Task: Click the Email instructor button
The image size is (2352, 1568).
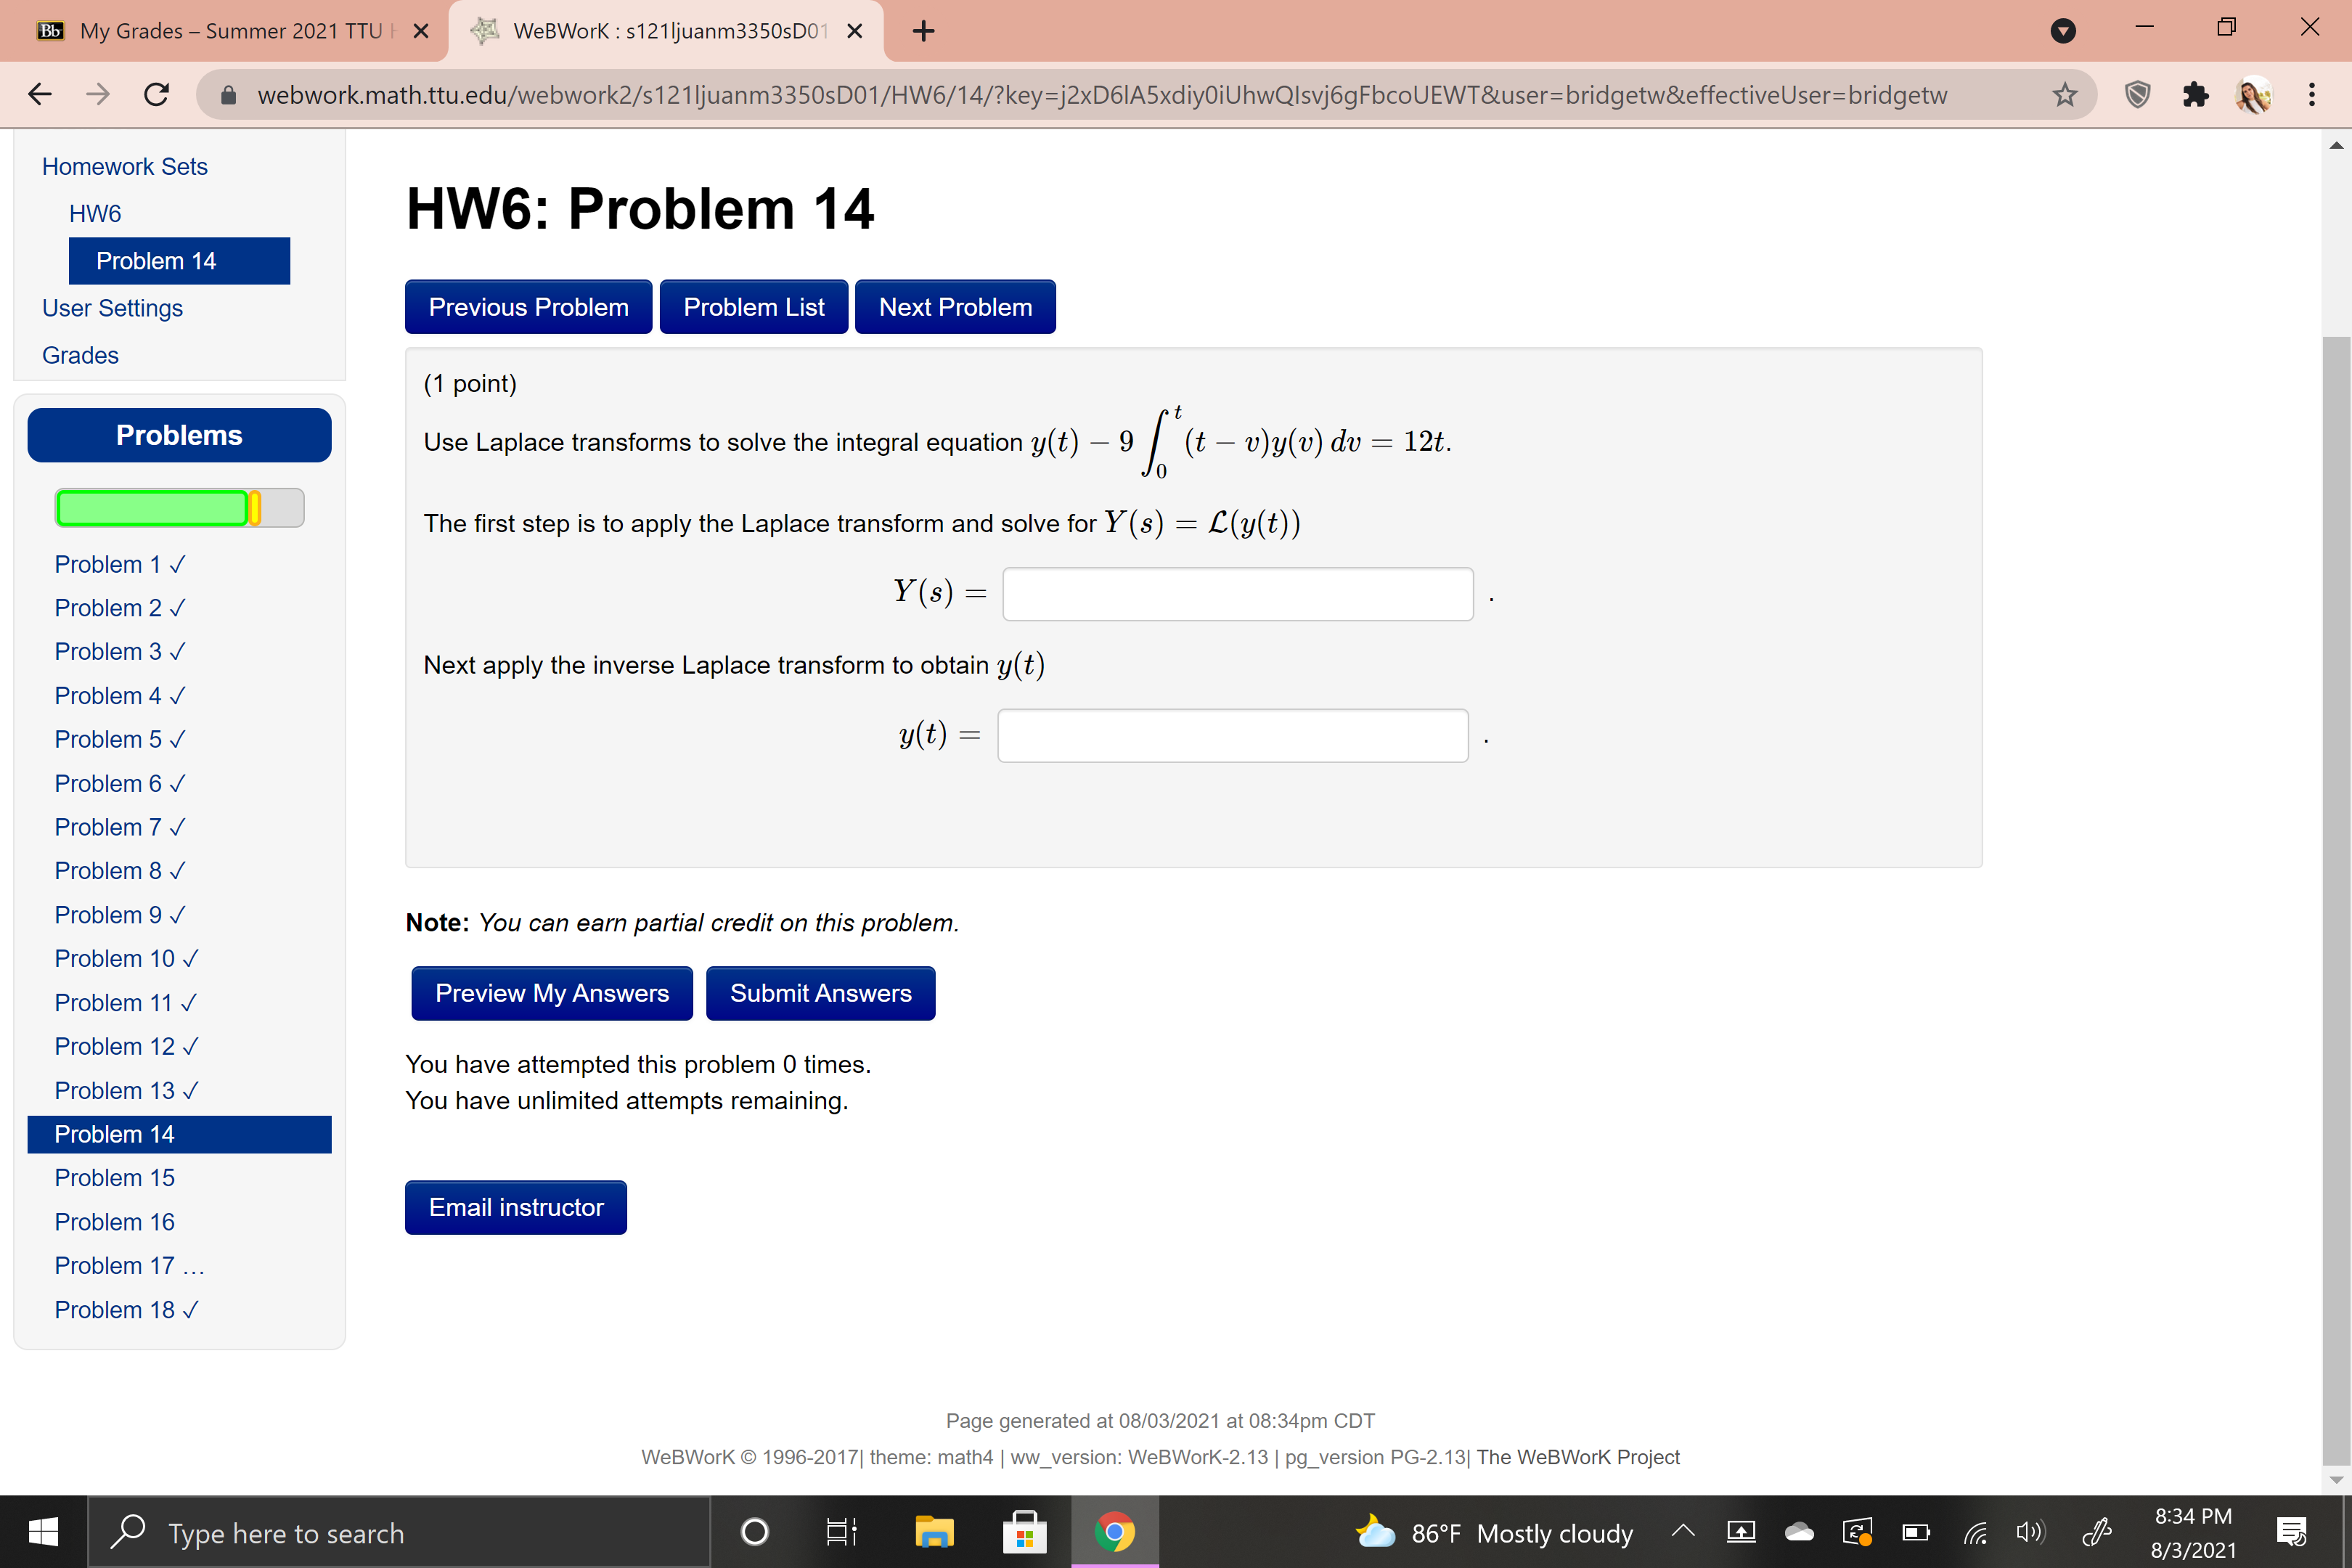Action: tap(515, 1207)
